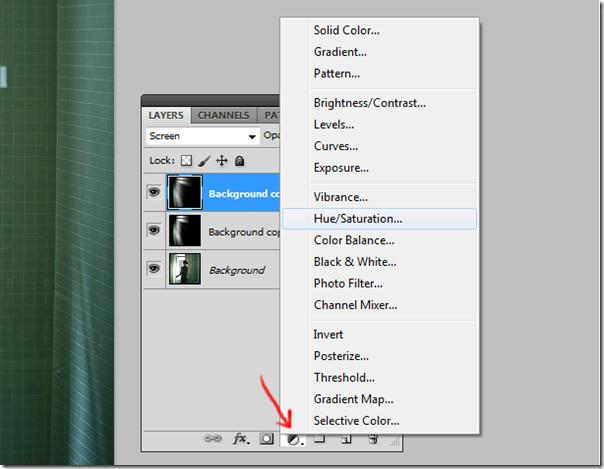Select Color Balance from the menu
This screenshot has height=469, width=604.
(x=353, y=240)
